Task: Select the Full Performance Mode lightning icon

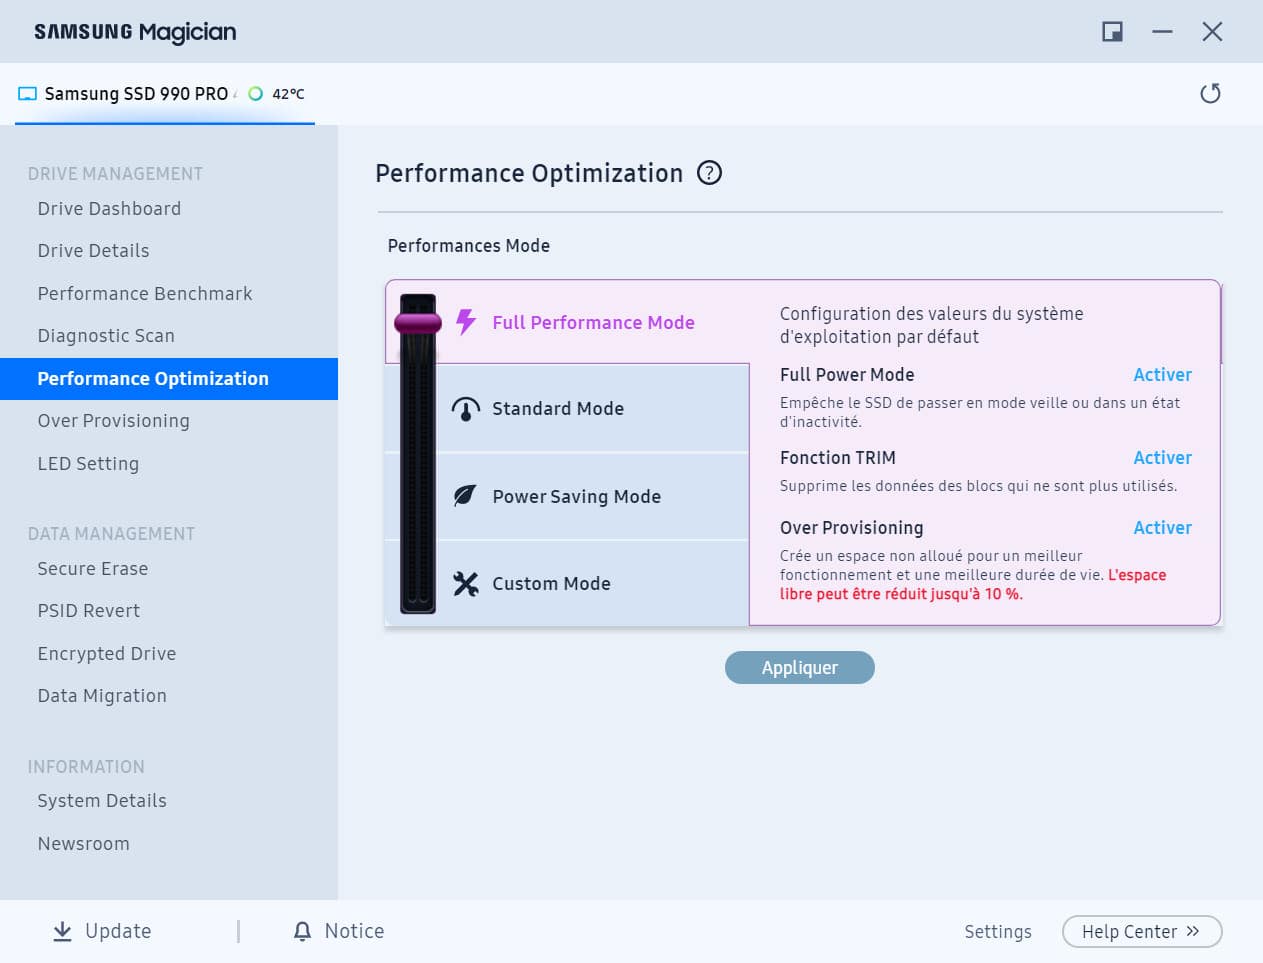Action: tap(464, 322)
